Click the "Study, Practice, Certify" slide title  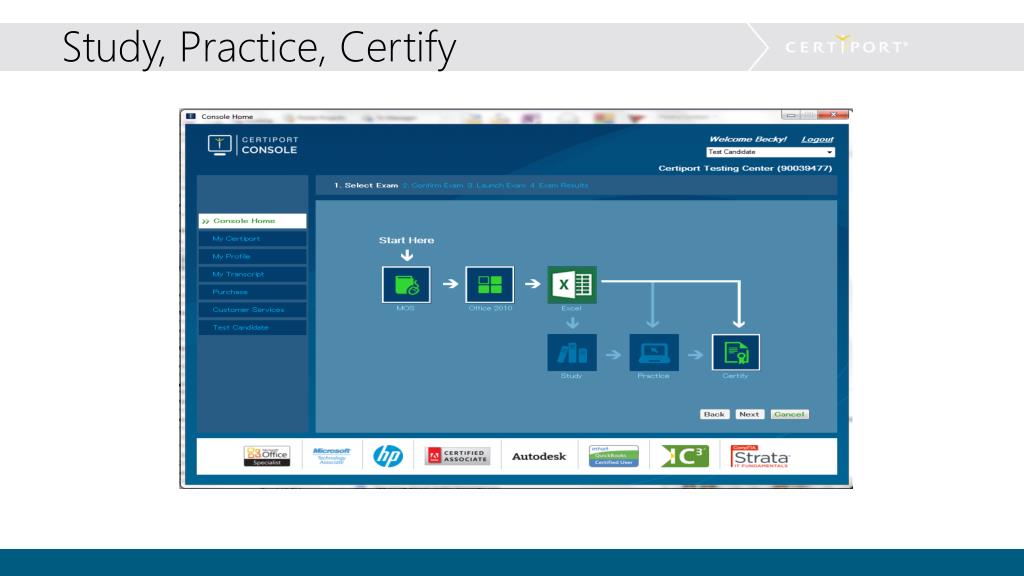259,47
